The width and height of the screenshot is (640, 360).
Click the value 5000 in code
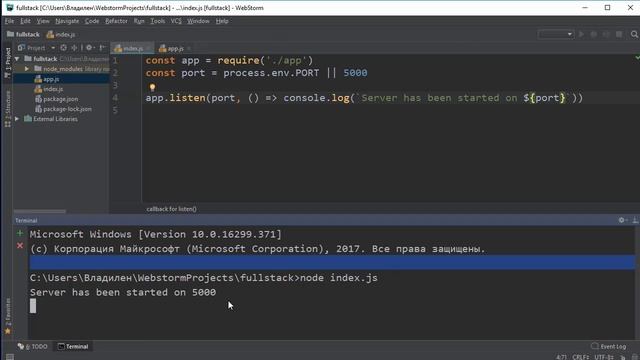(x=355, y=73)
